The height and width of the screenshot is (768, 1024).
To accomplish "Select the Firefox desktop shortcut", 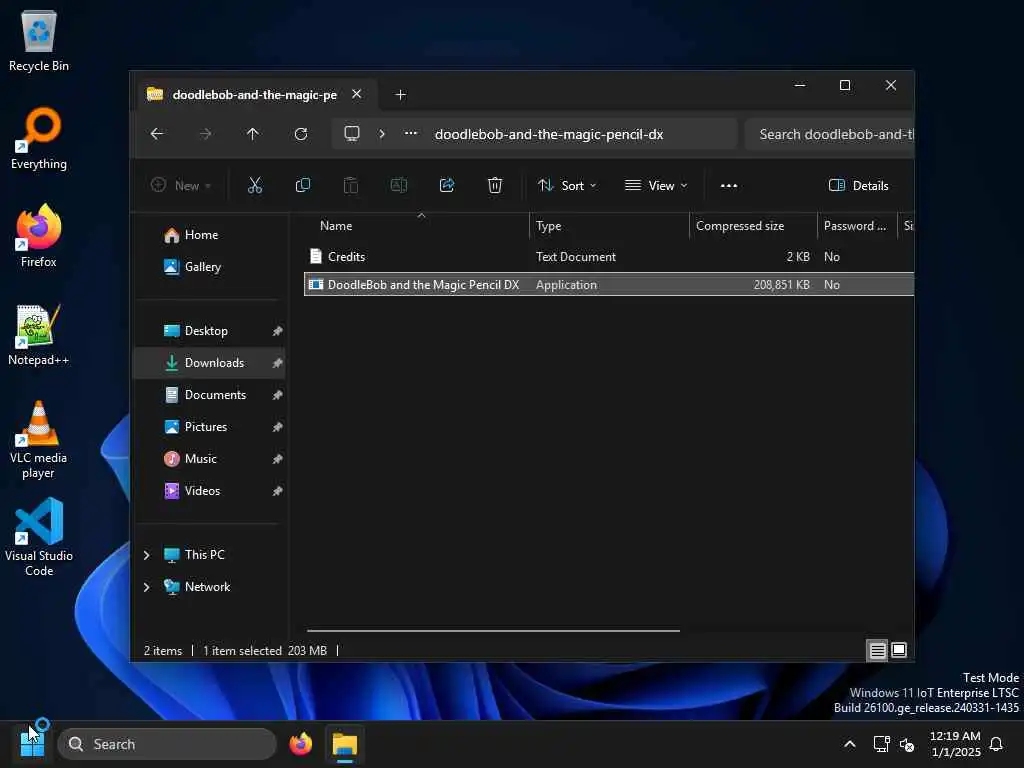I will (x=39, y=236).
